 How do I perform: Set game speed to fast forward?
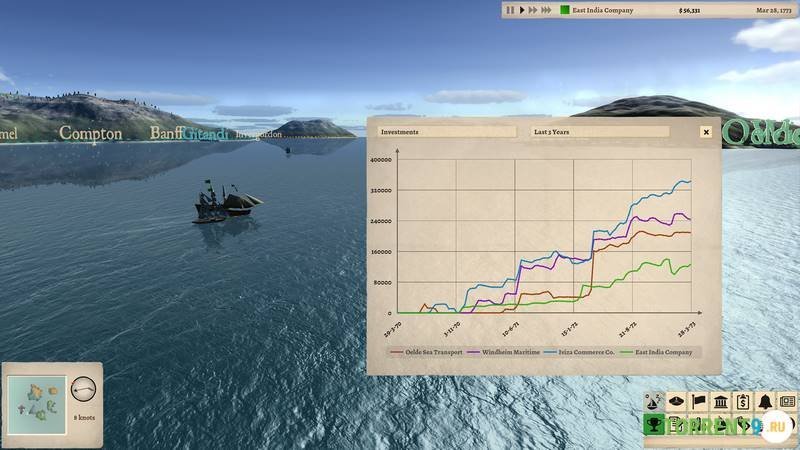coord(533,10)
